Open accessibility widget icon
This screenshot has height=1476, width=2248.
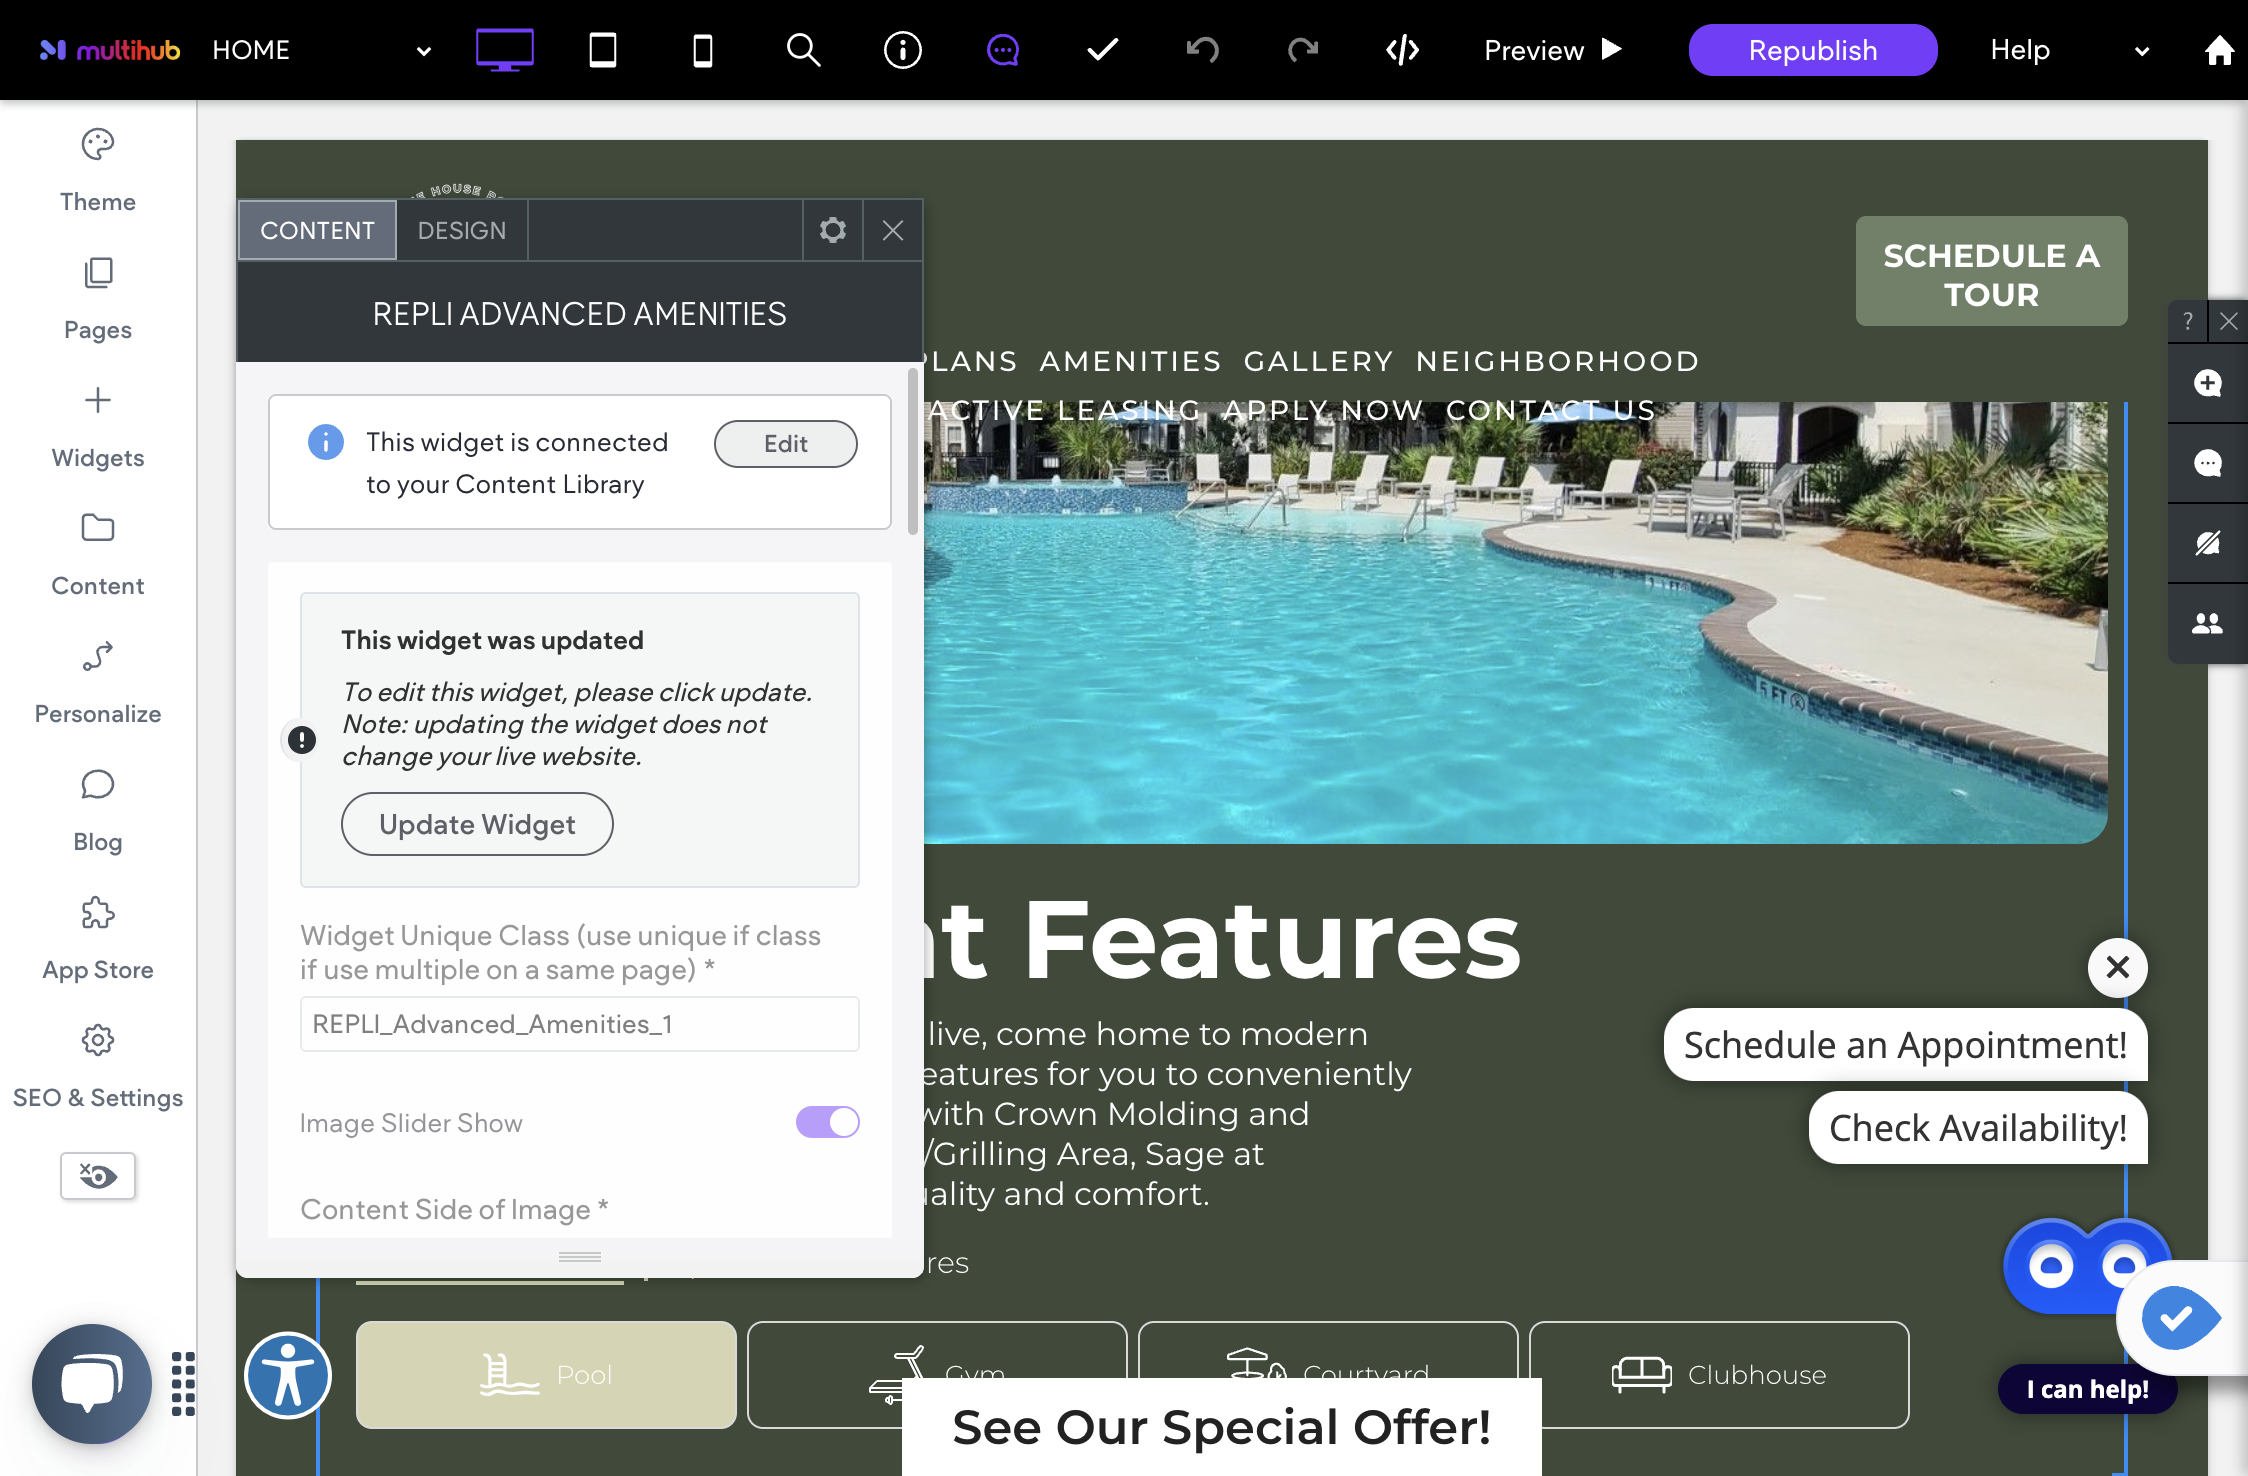pyautogui.click(x=288, y=1376)
